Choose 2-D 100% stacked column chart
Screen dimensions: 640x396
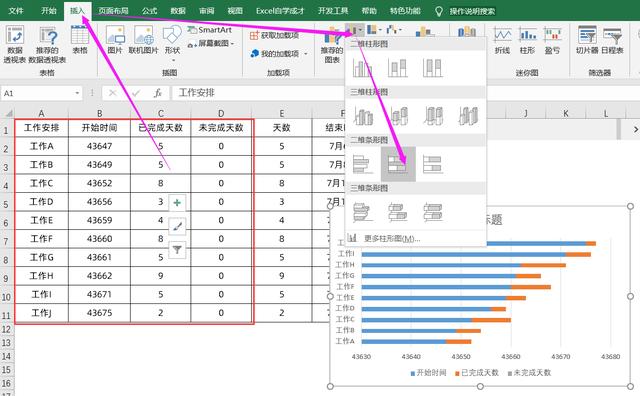[x=433, y=68]
